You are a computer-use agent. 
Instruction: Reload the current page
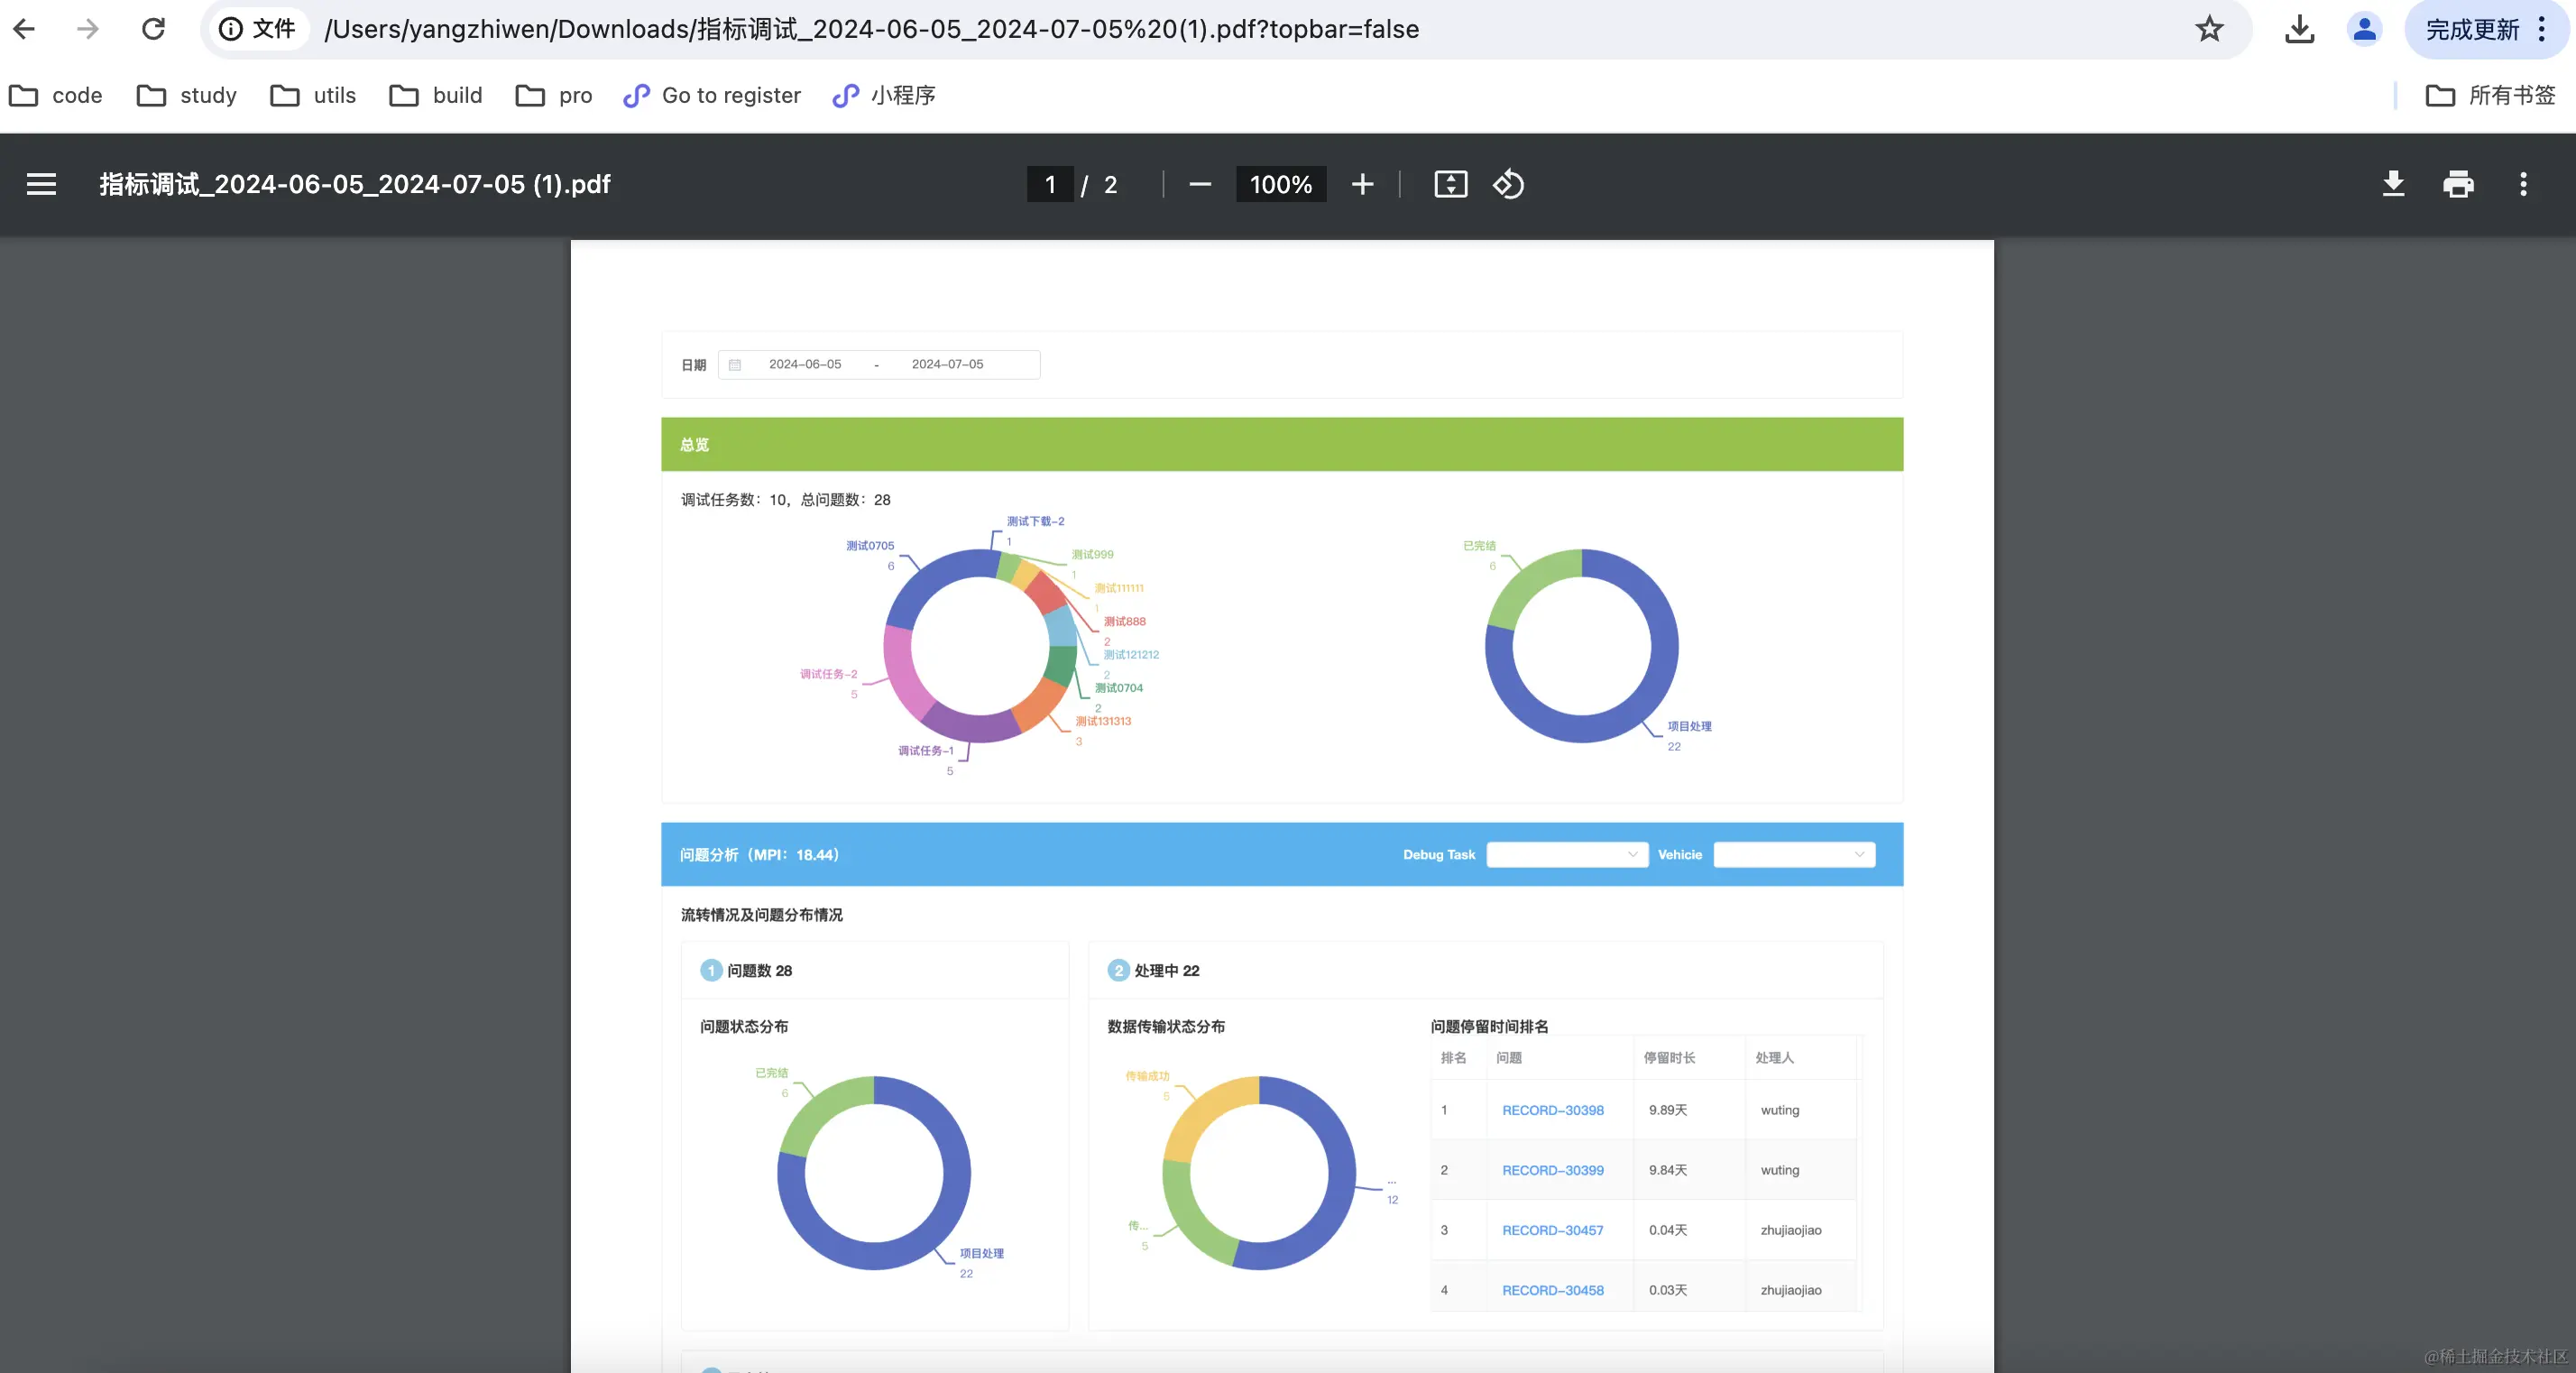153,29
